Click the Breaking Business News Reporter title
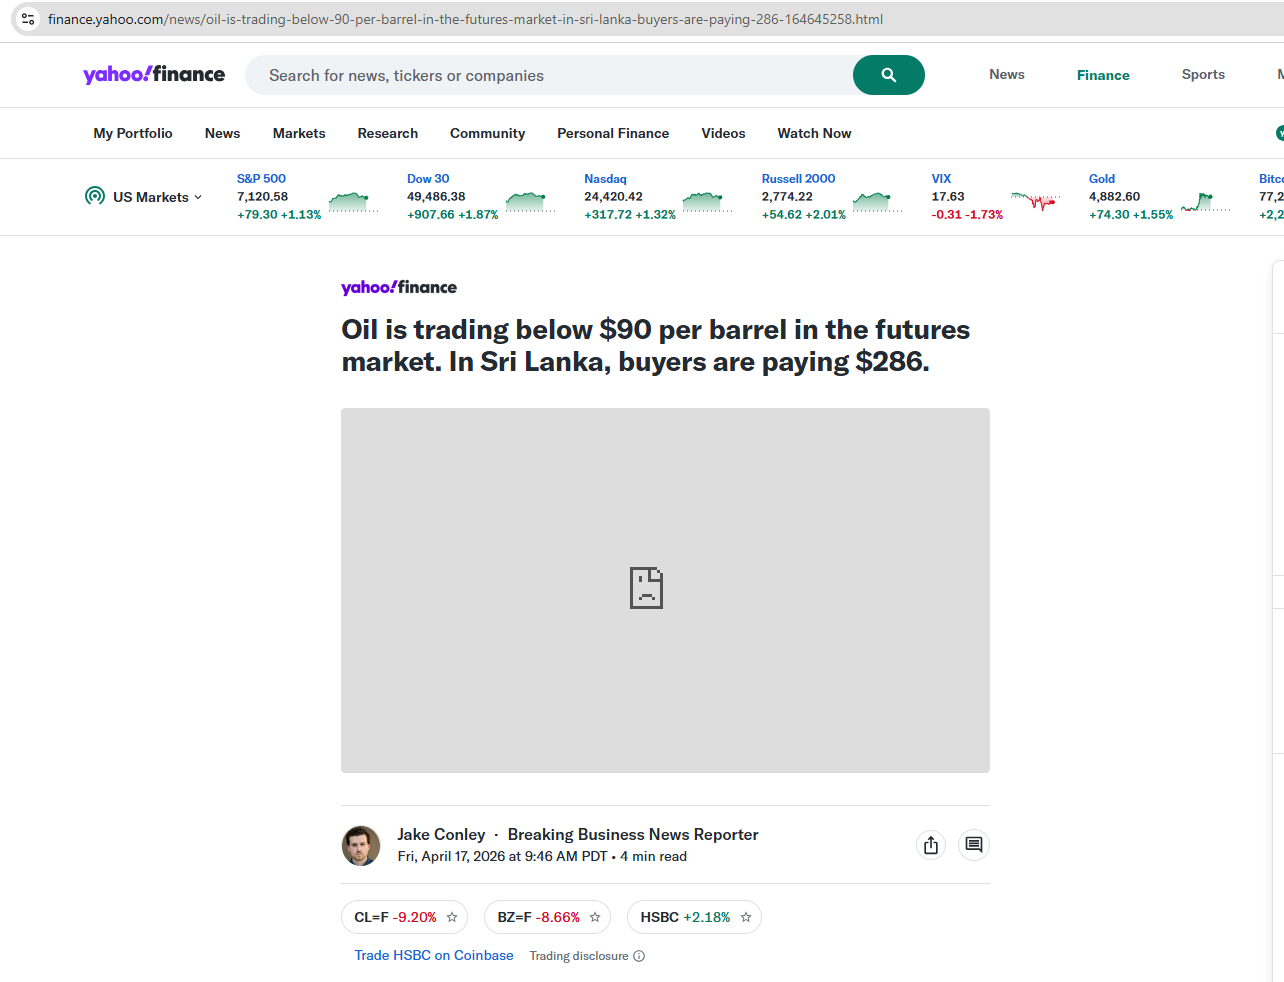 [633, 834]
